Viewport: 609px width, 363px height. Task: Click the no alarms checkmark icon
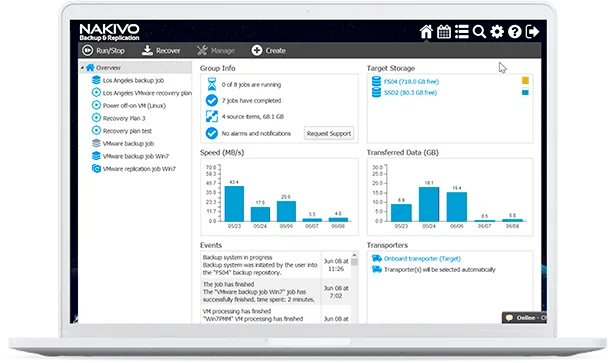[x=212, y=133]
